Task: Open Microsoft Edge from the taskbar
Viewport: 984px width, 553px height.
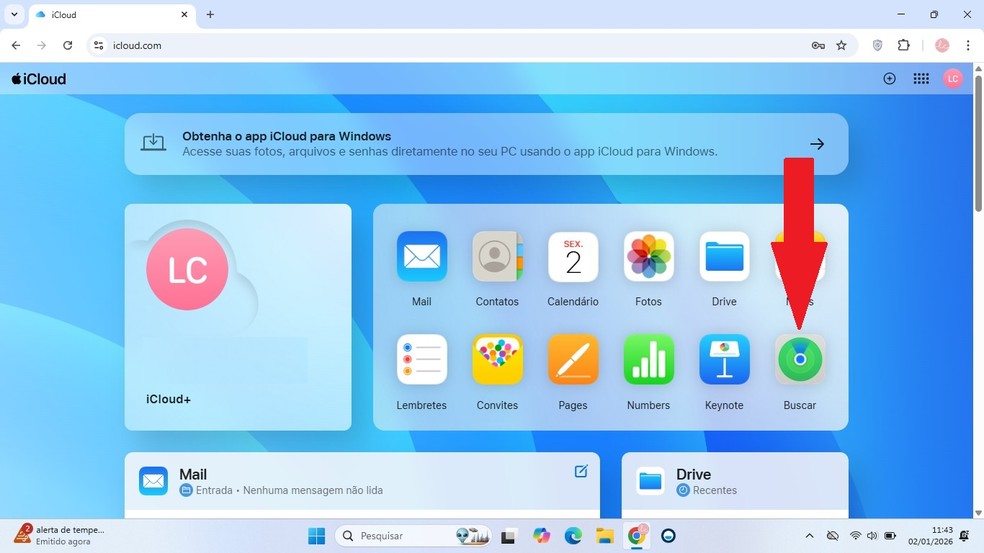Action: coord(572,535)
